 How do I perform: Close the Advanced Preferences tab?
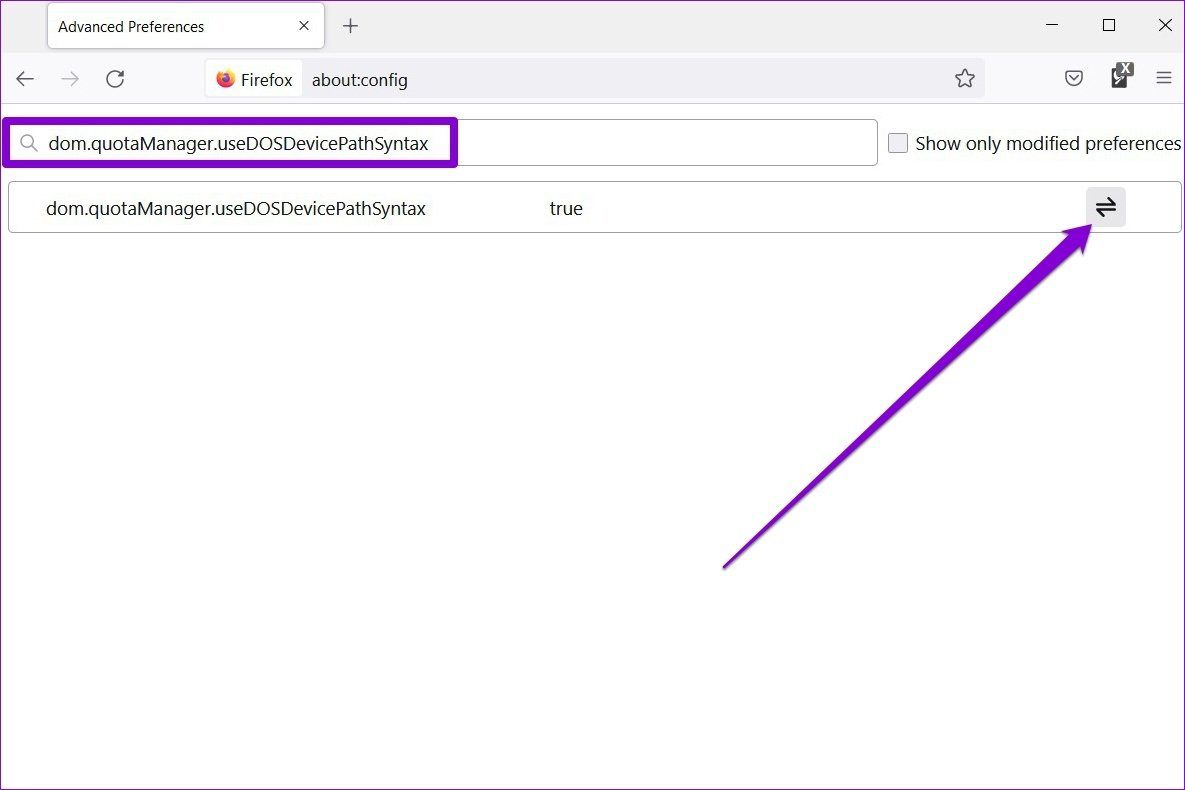tap(304, 26)
